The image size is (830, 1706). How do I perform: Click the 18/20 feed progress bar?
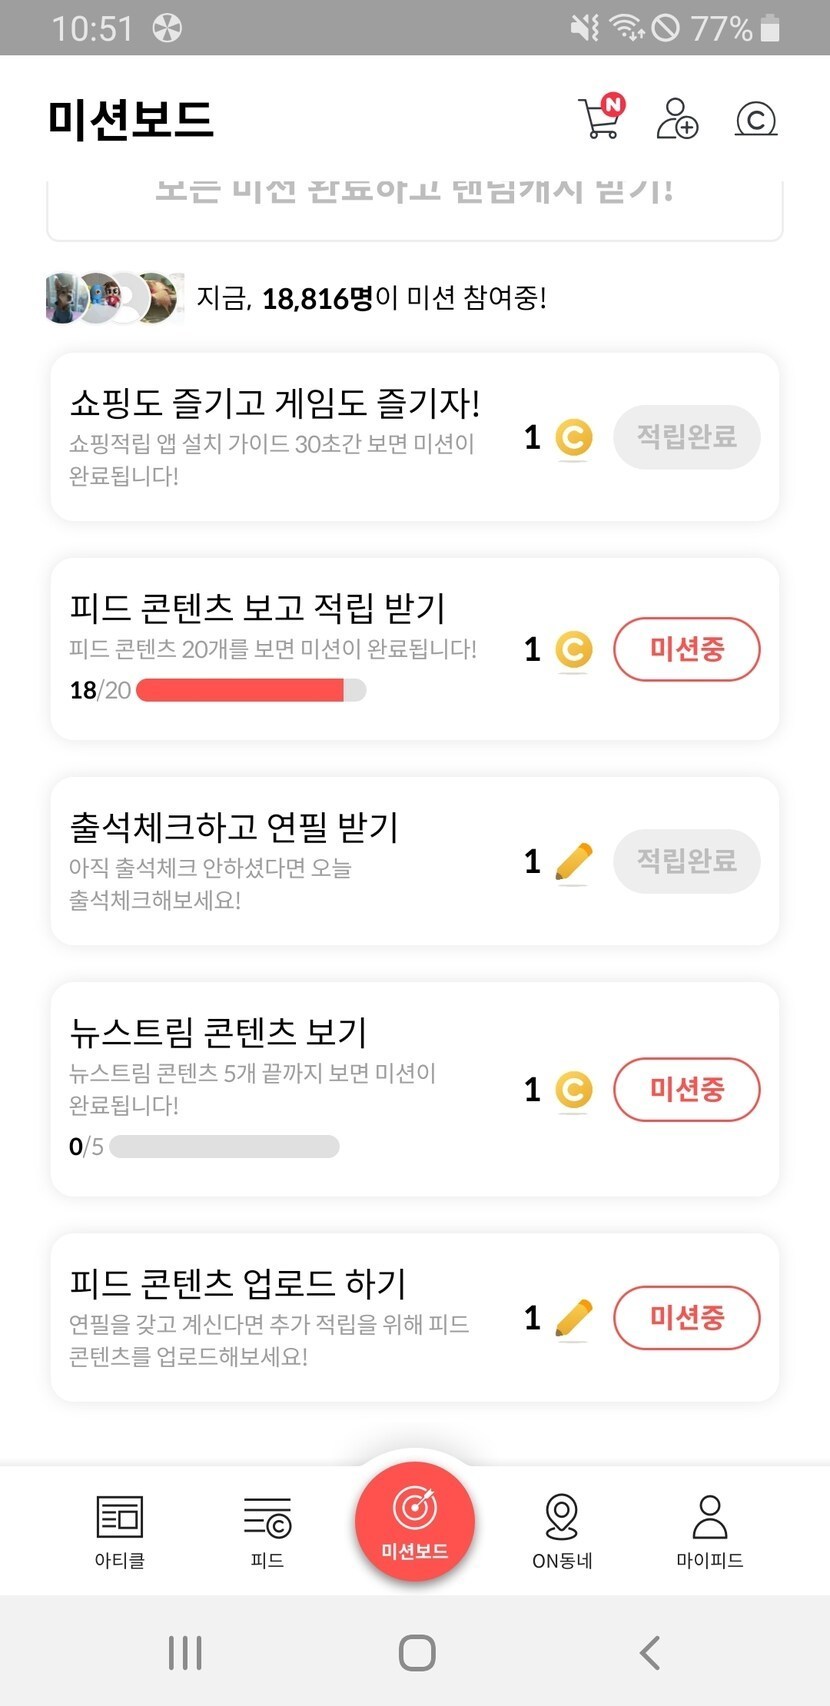click(x=250, y=690)
